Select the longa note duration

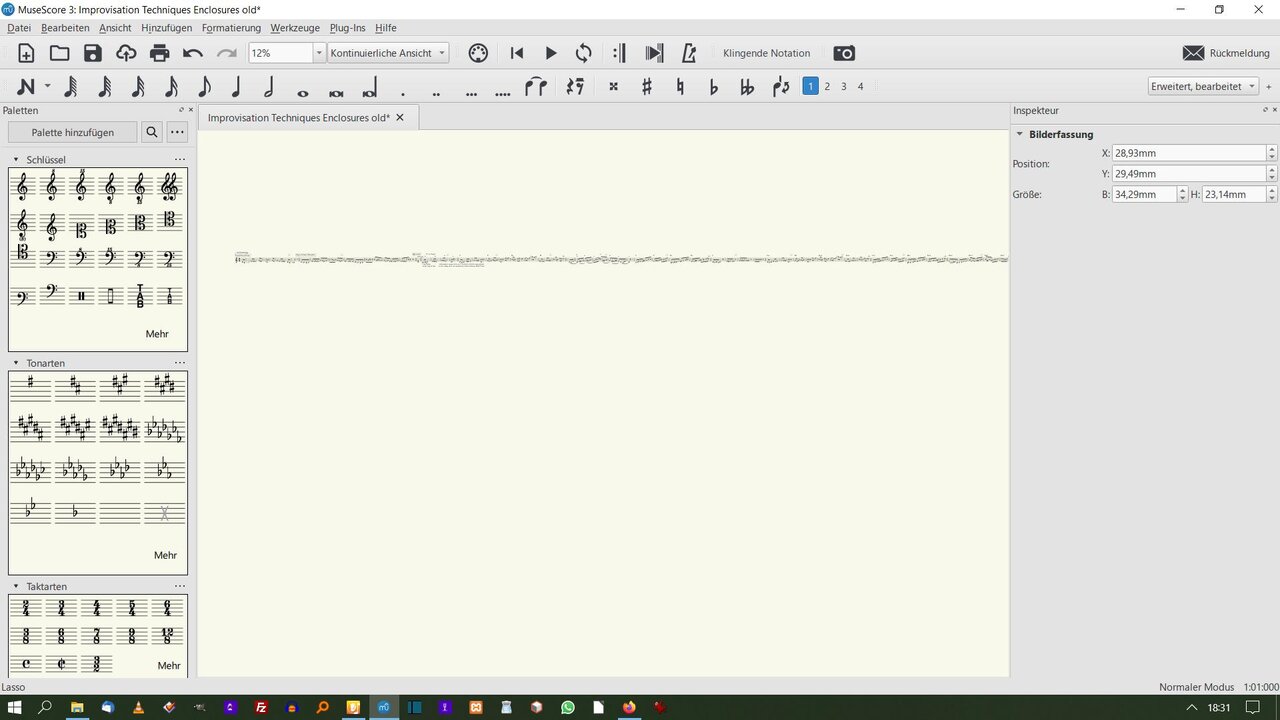369,87
